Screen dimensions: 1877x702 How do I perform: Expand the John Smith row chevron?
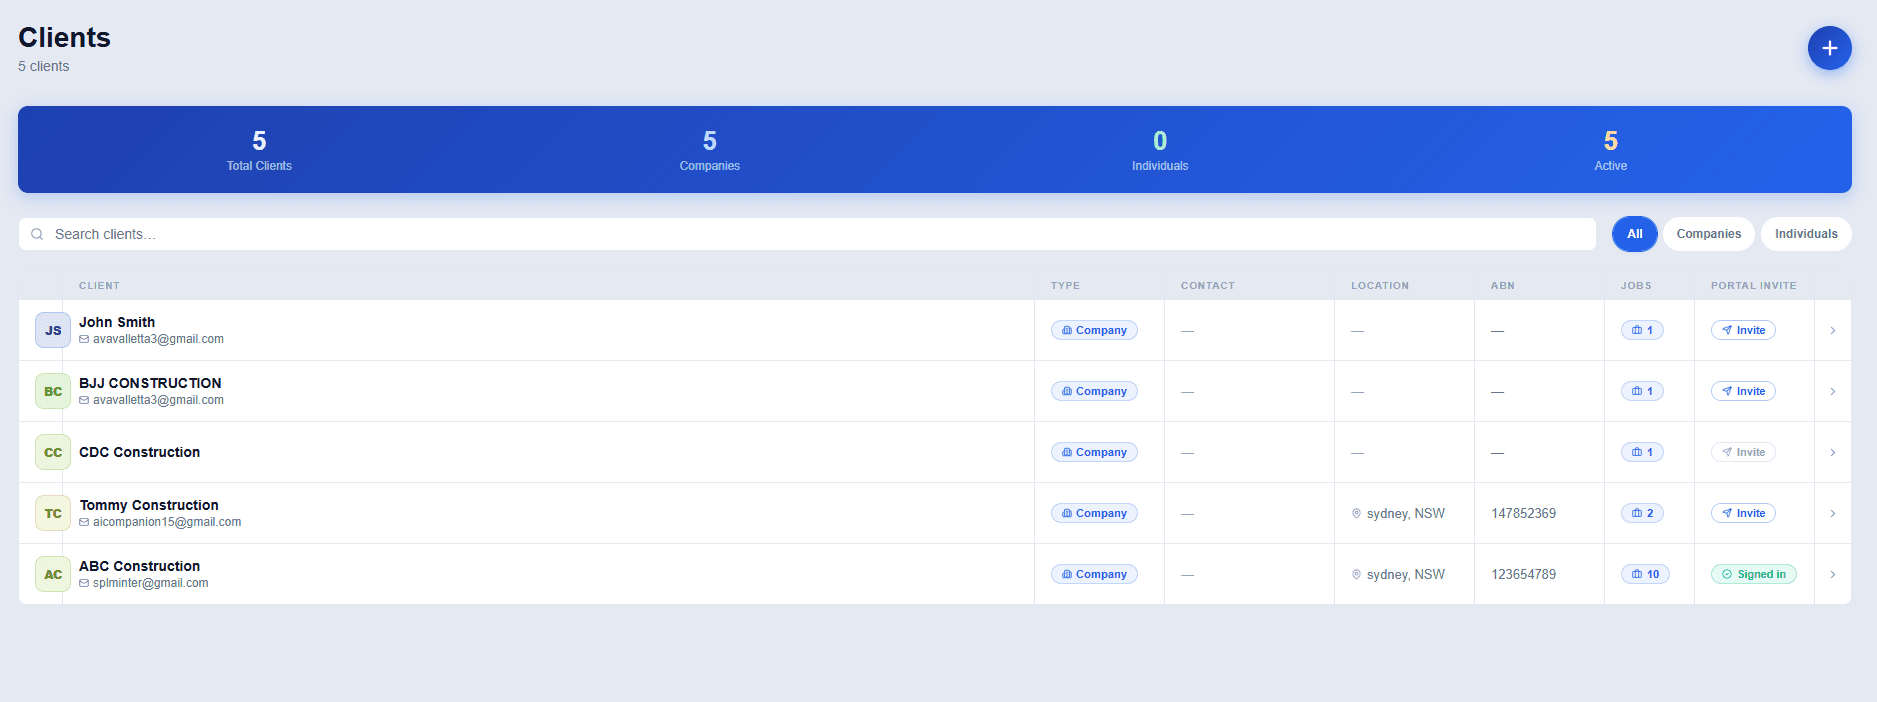1832,330
